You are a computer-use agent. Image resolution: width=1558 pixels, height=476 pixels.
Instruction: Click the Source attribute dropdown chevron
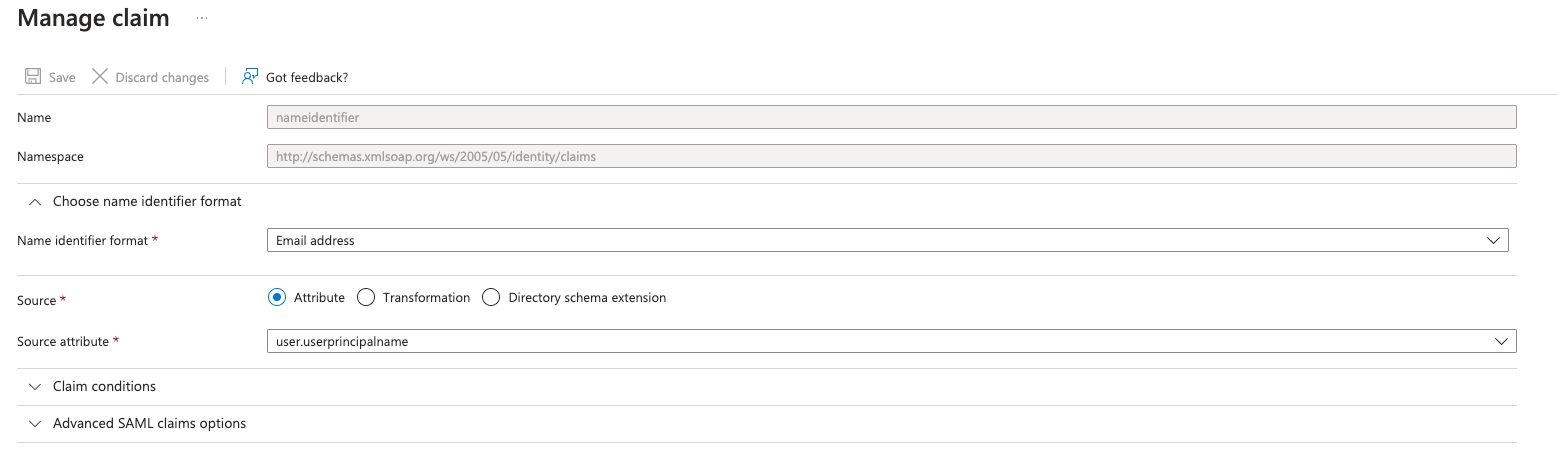[x=1501, y=342]
